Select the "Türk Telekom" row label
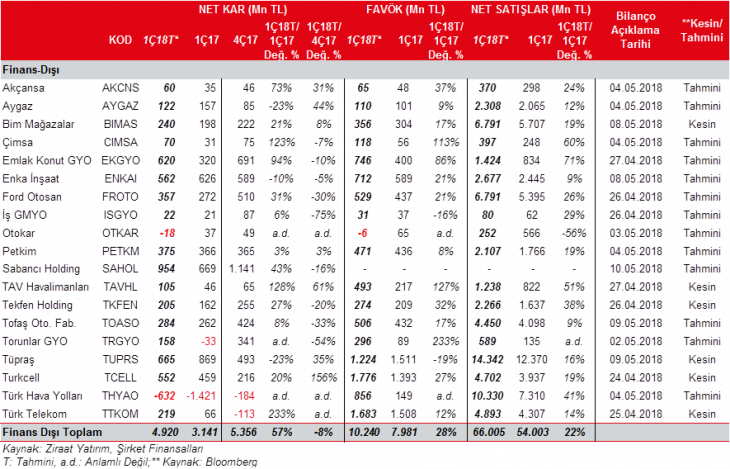 click(x=34, y=414)
